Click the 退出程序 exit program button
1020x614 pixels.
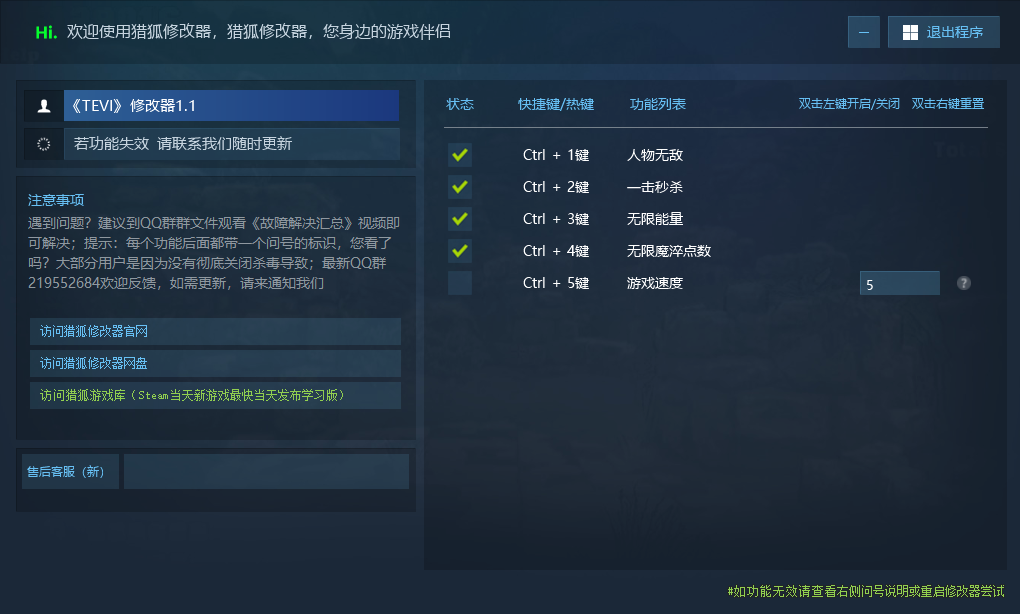[x=943, y=32]
